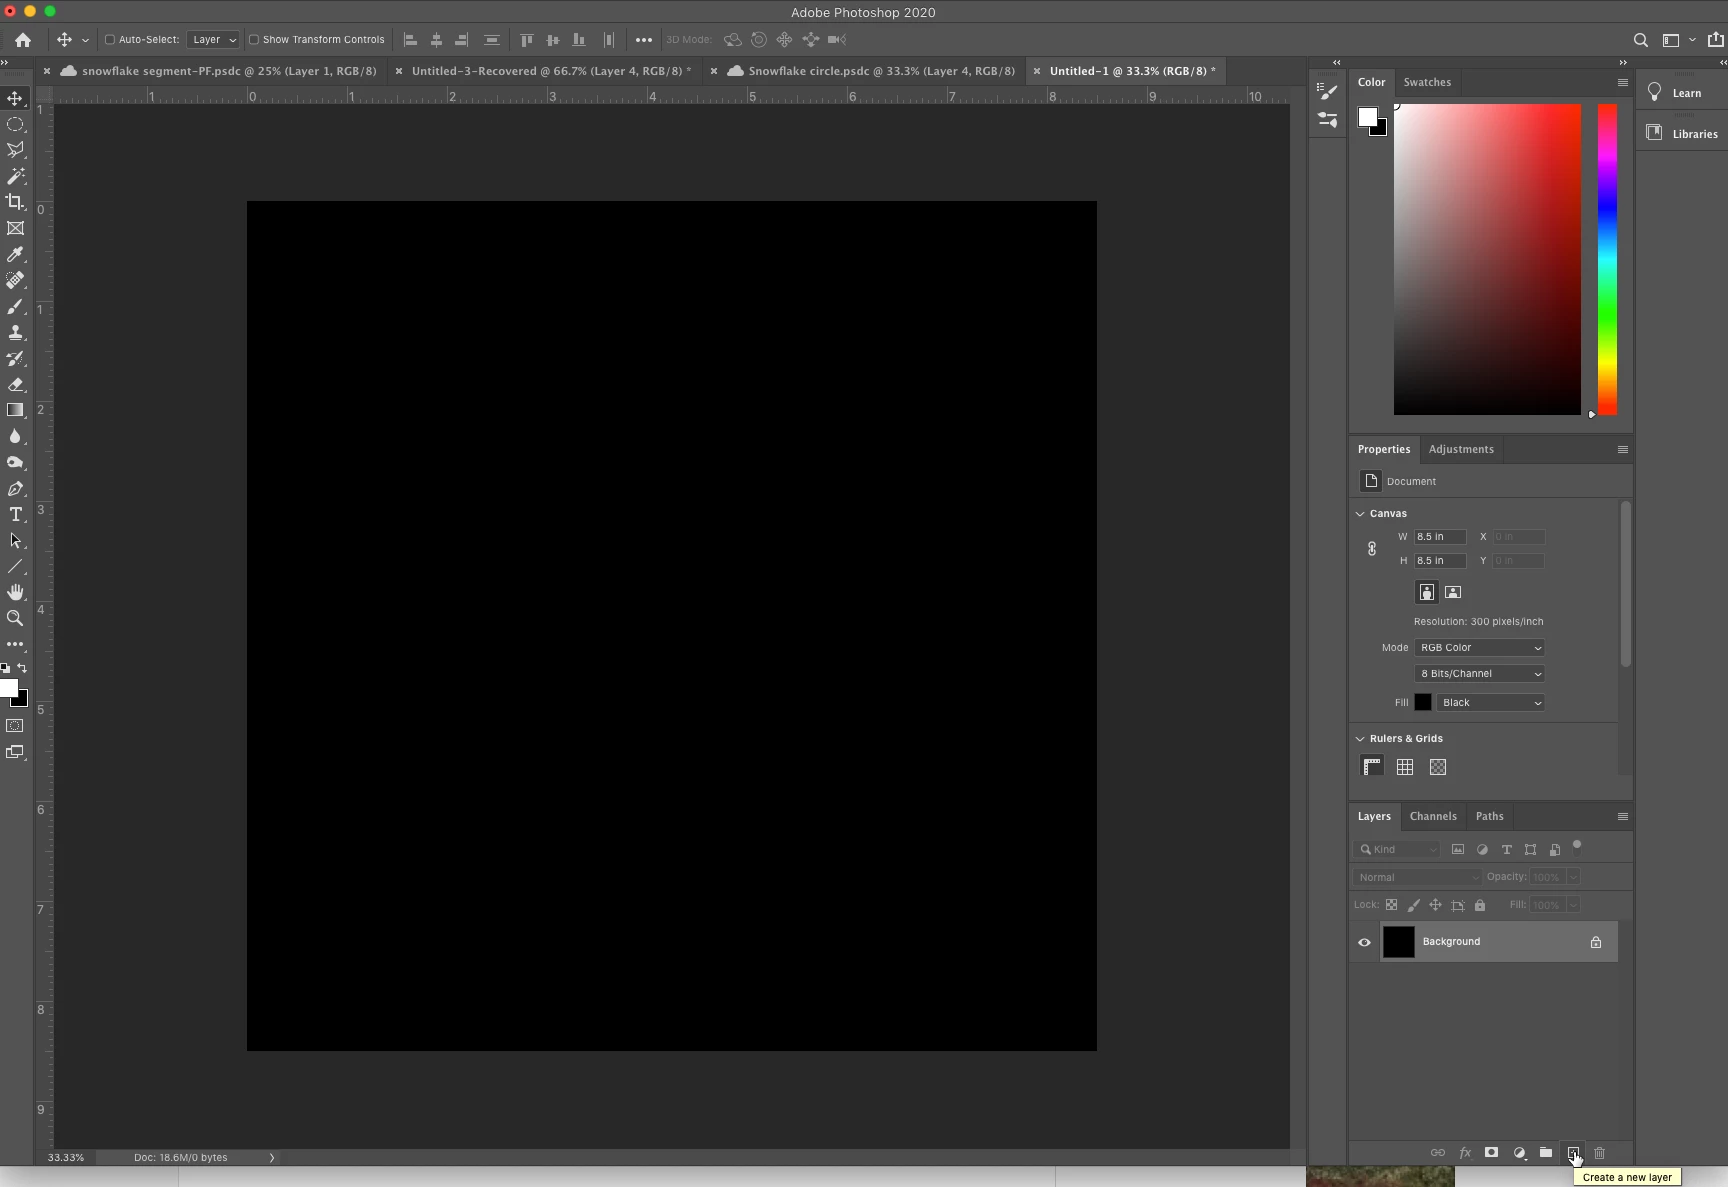The image size is (1728, 1187).
Task: Select the Clone Stamp tool
Action: pyautogui.click(x=15, y=333)
